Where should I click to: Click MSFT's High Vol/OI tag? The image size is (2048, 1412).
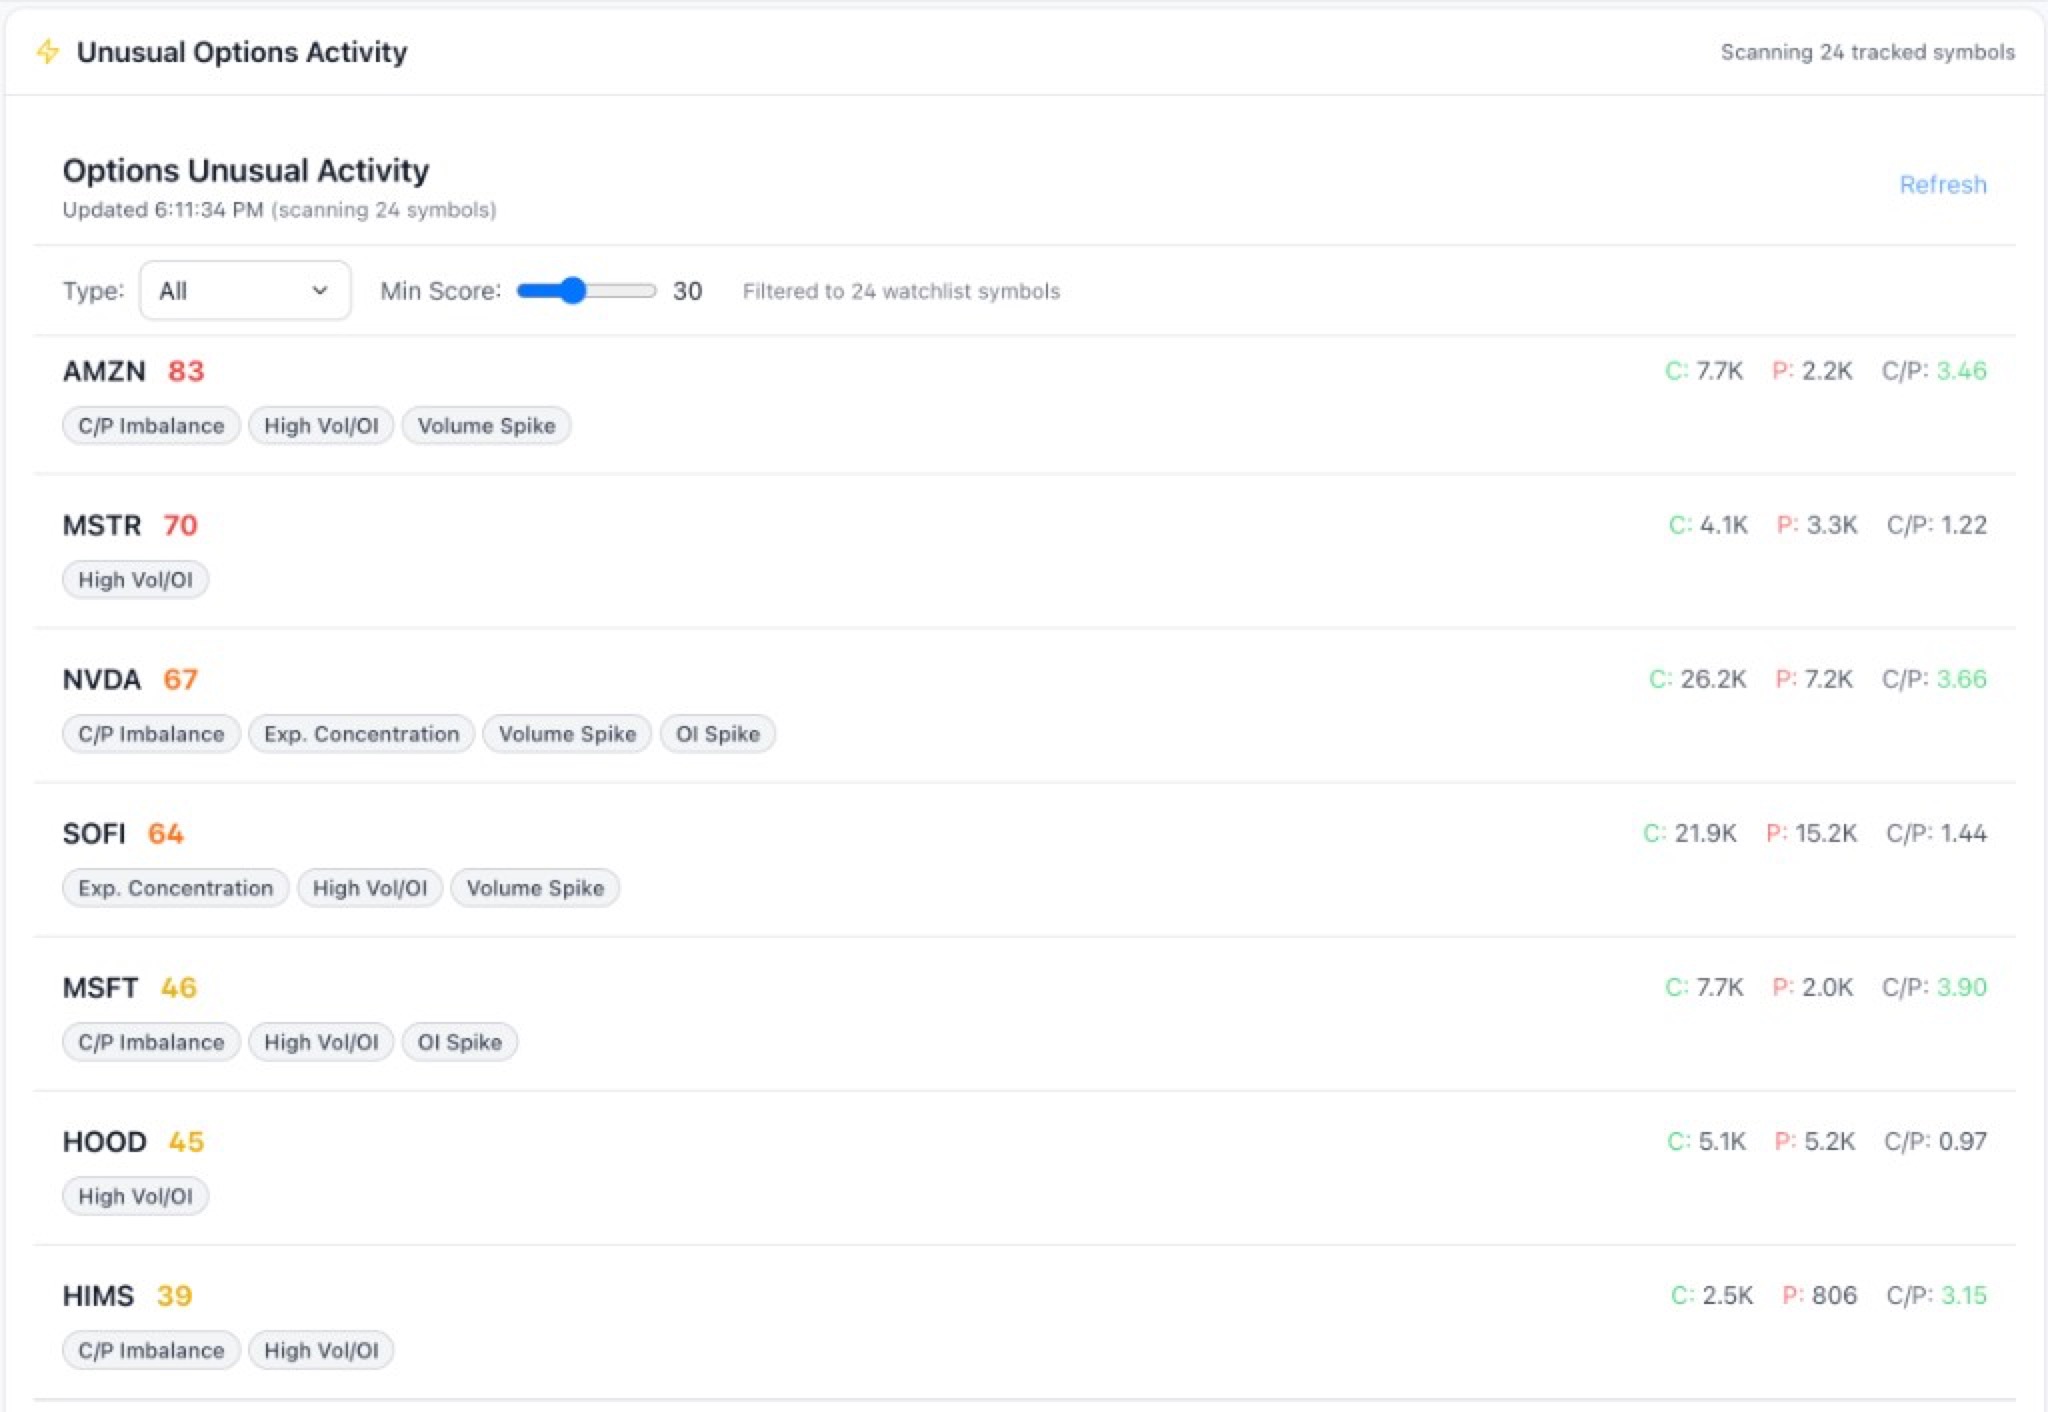(x=321, y=1042)
